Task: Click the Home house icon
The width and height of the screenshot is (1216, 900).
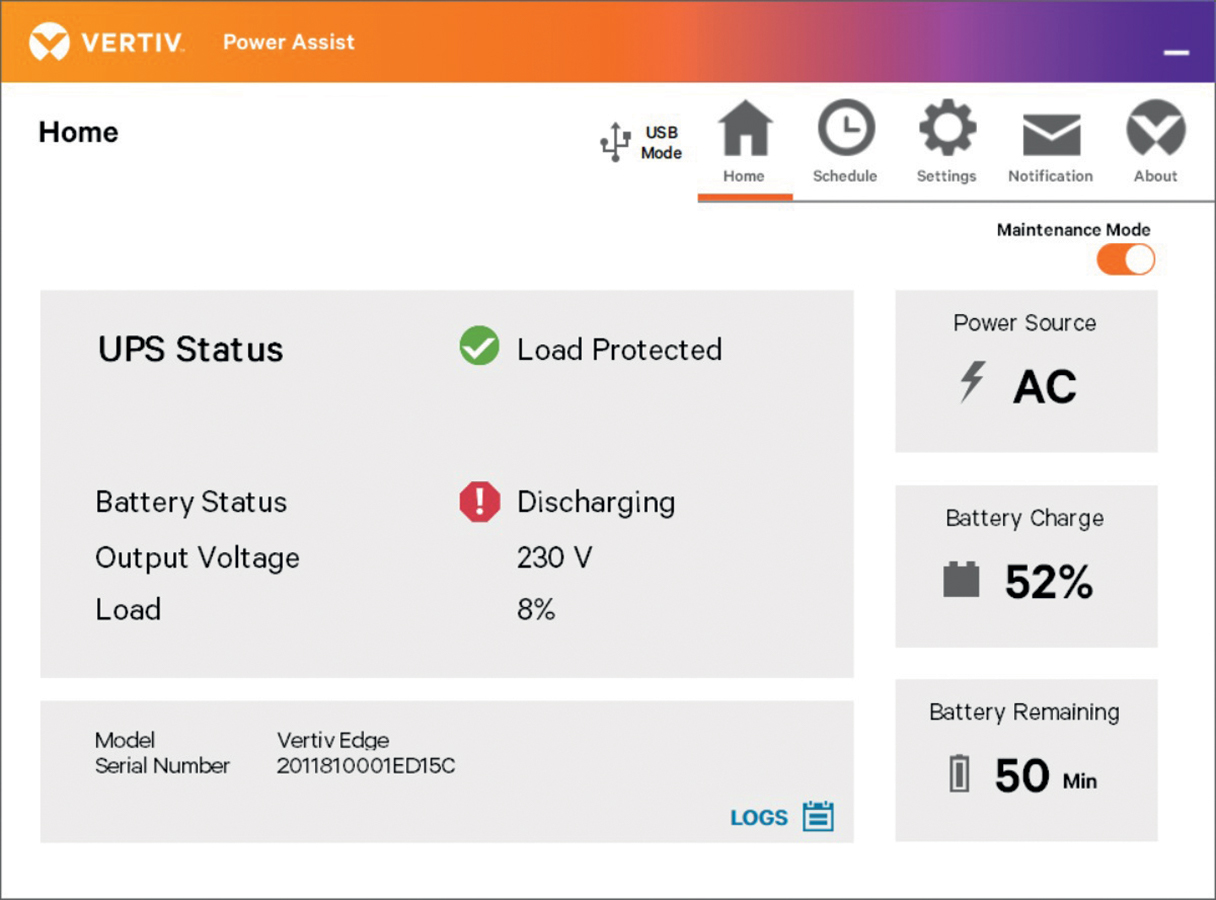Action: (x=745, y=129)
